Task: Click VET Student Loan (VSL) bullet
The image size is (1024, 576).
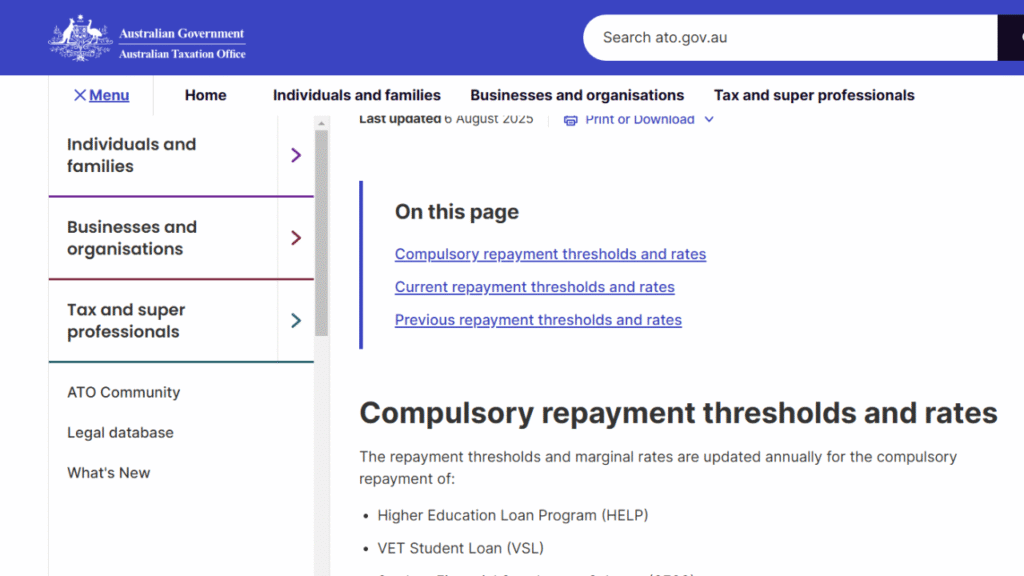Action: click(x=460, y=549)
